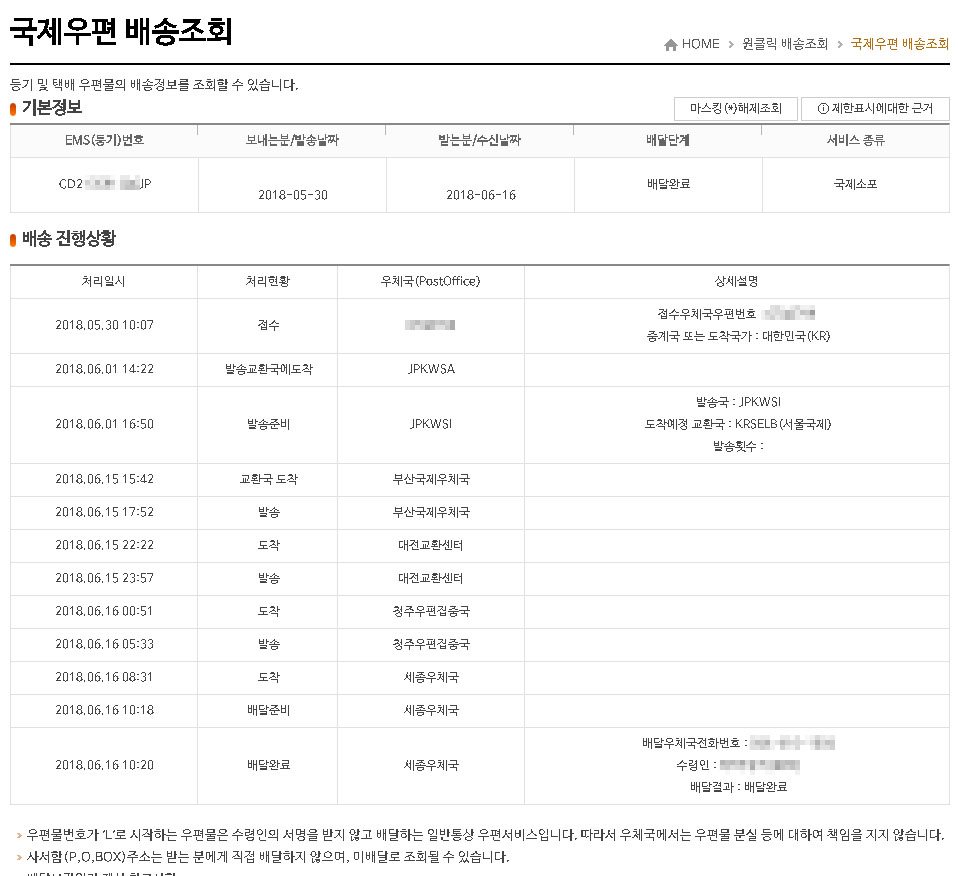958x876 pixels.
Task: Click the 상세설명 column header
Action: [736, 282]
